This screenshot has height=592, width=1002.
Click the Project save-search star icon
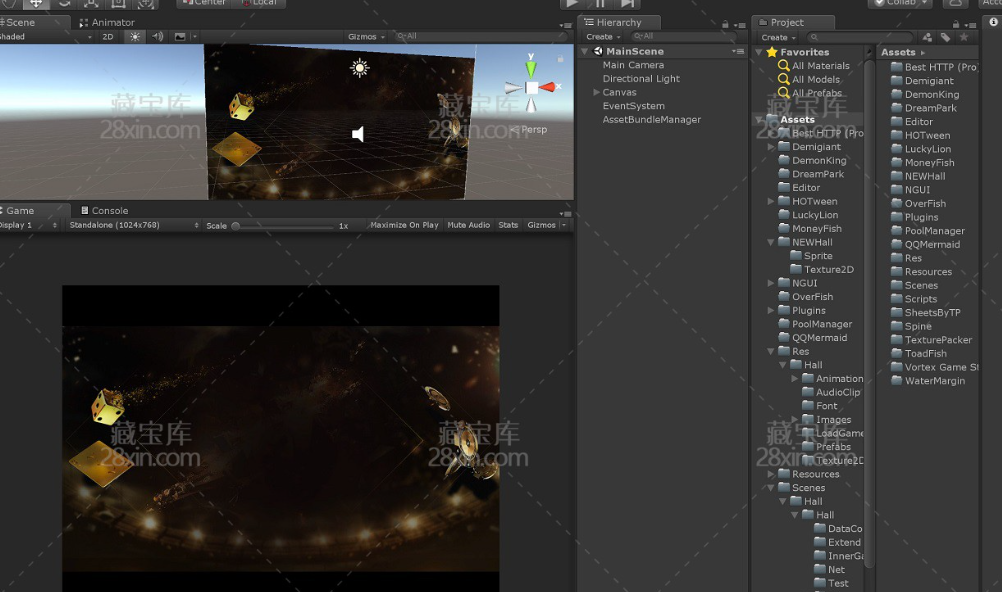click(x=964, y=37)
